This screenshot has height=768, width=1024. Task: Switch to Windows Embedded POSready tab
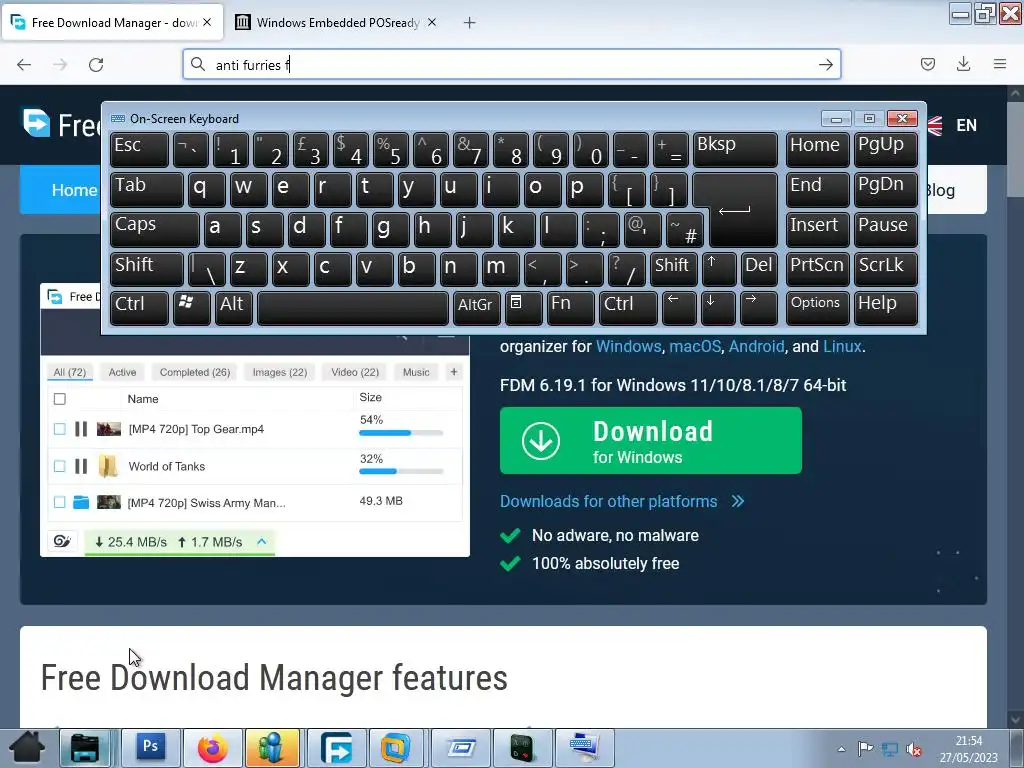point(336,23)
